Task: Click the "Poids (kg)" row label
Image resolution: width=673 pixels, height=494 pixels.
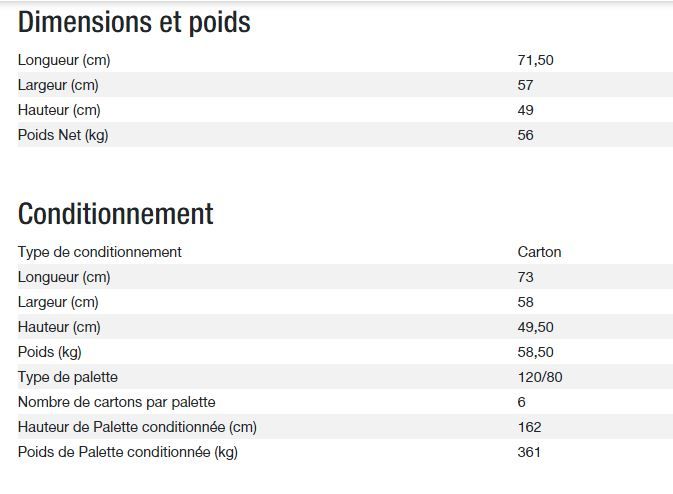Action: pos(51,352)
